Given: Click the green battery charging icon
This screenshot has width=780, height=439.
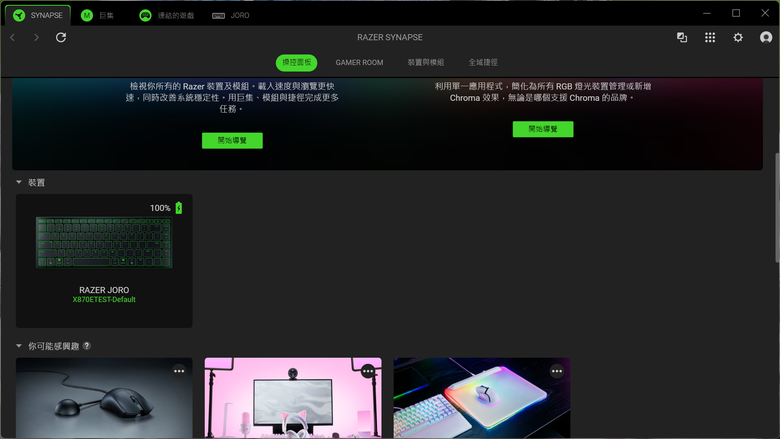Looking at the screenshot, I should pyautogui.click(x=179, y=208).
